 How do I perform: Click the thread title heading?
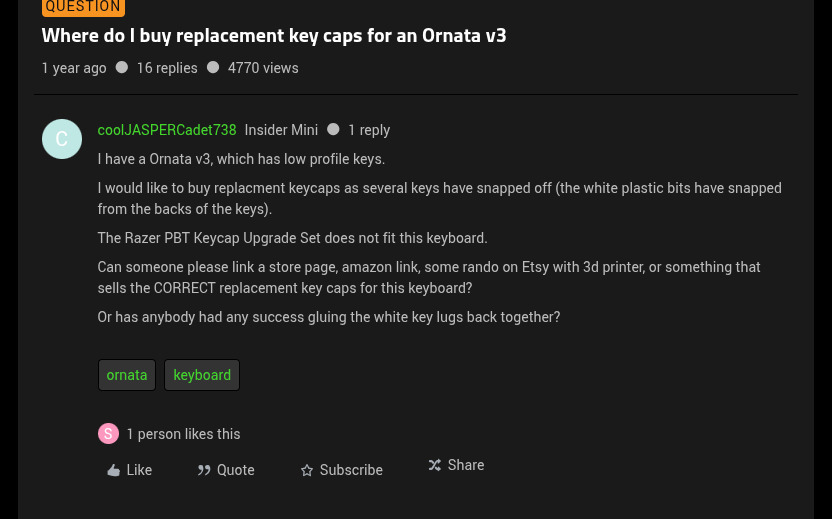[x=274, y=35]
